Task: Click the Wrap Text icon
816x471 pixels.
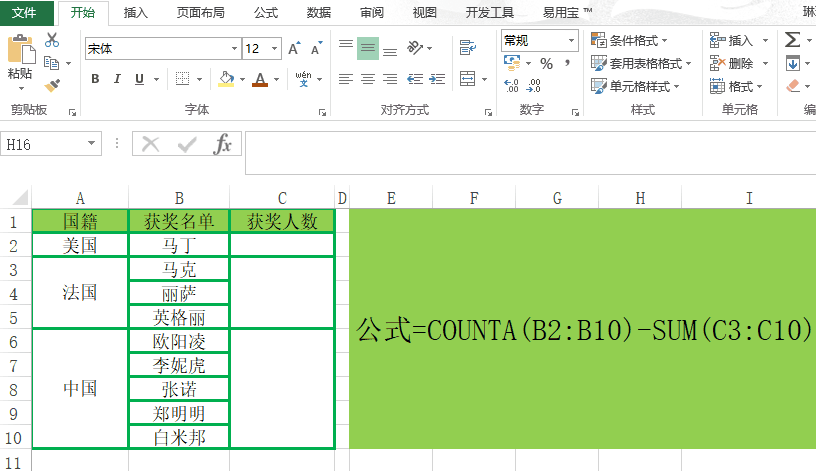Action: 468,48
